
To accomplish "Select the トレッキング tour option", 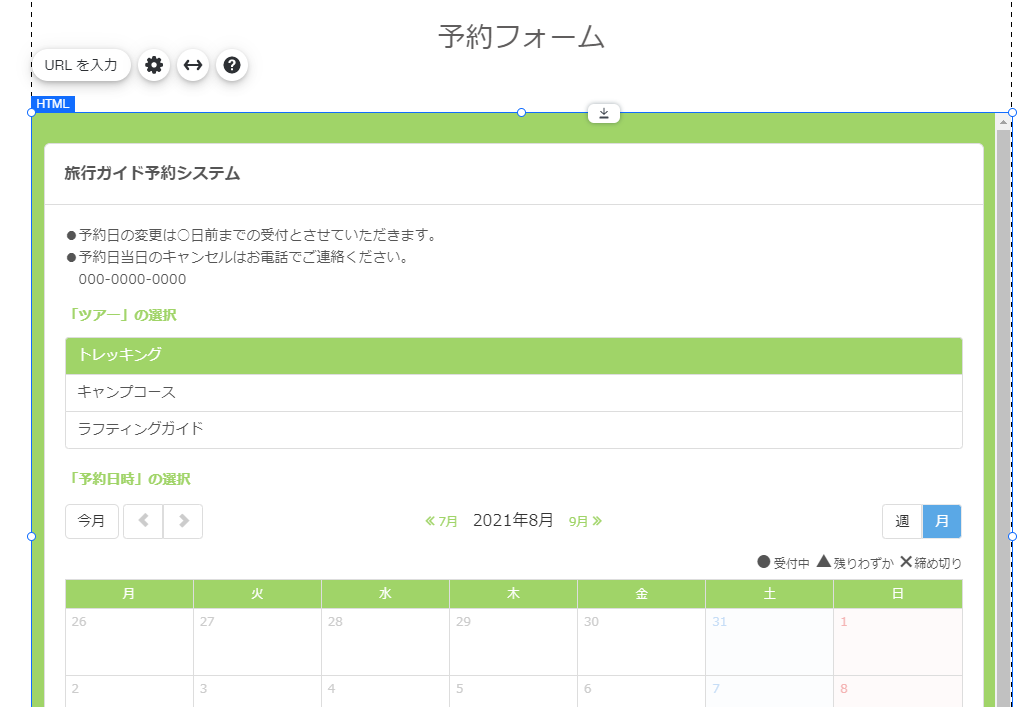I will (513, 355).
